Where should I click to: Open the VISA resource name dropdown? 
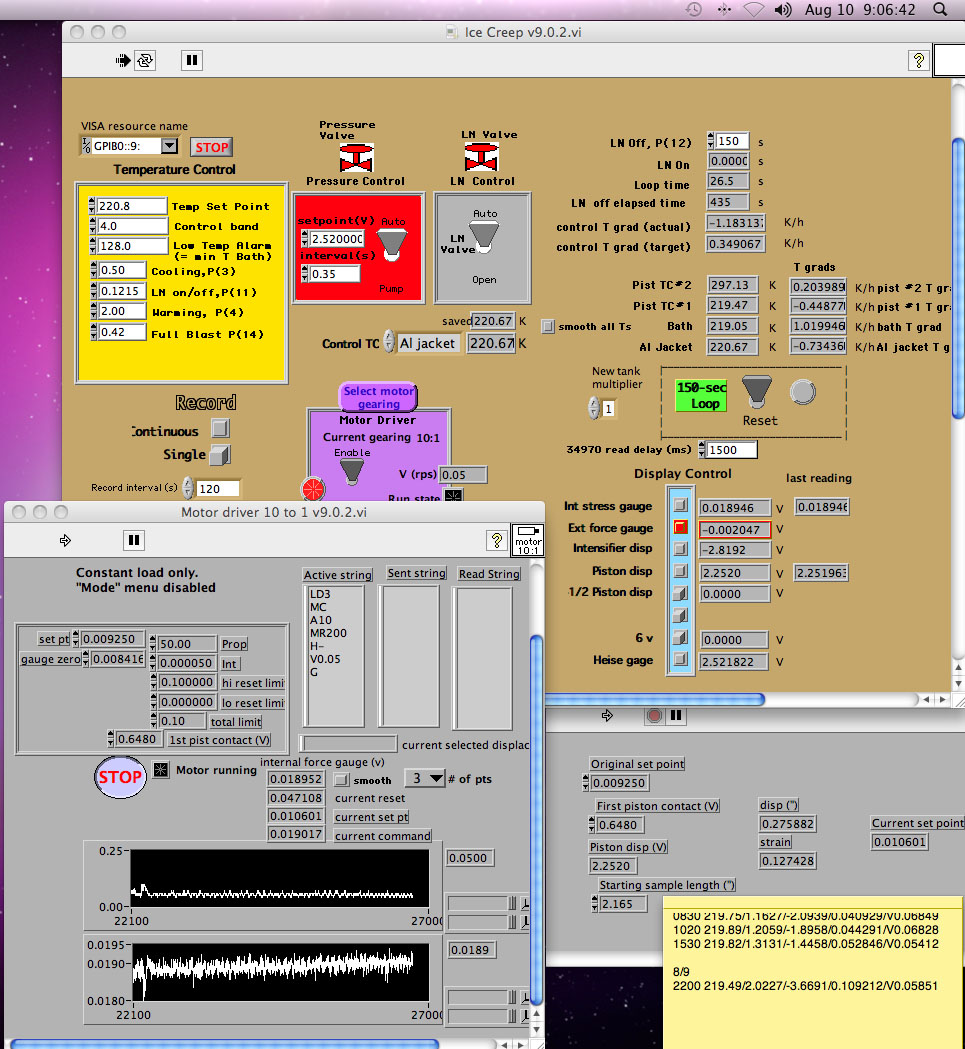tap(169, 146)
